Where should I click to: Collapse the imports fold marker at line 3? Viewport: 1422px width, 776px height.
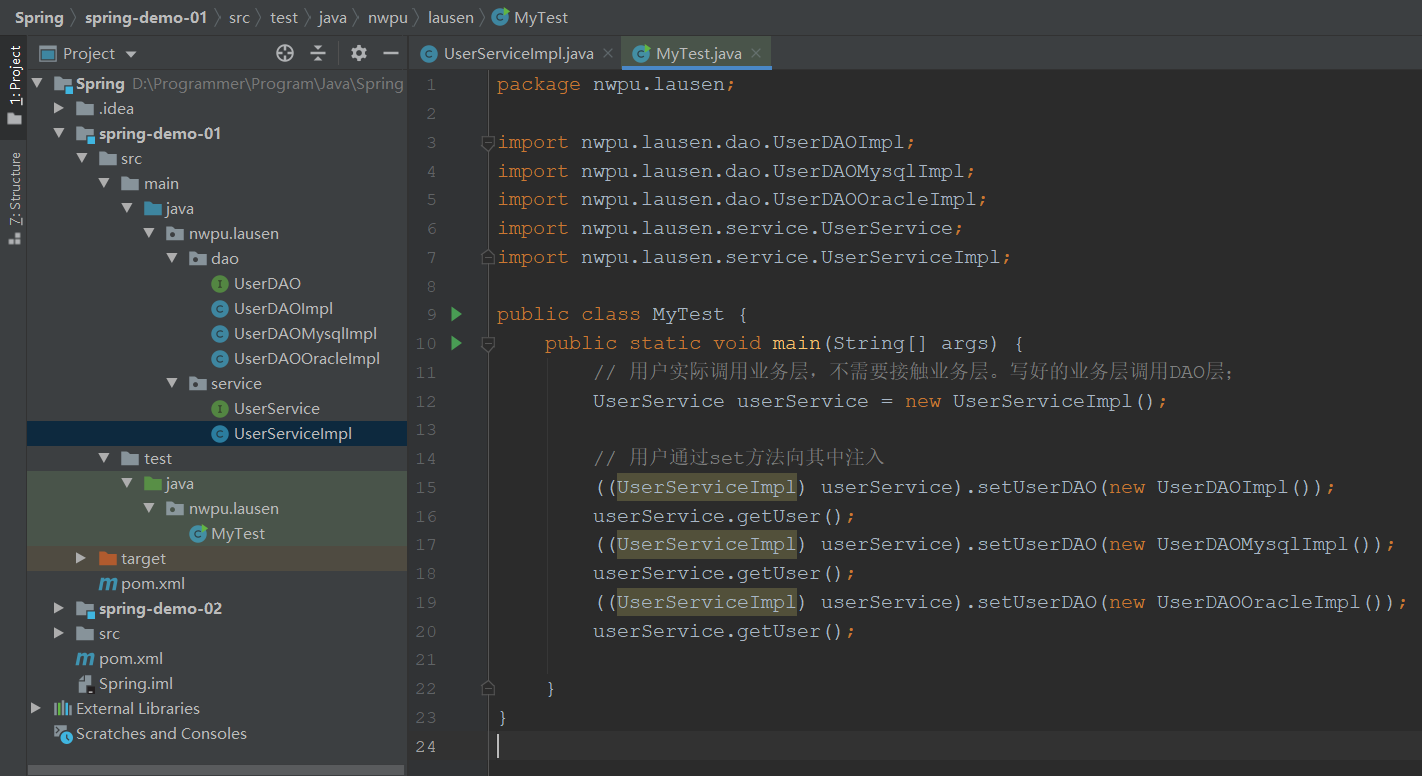(488, 143)
